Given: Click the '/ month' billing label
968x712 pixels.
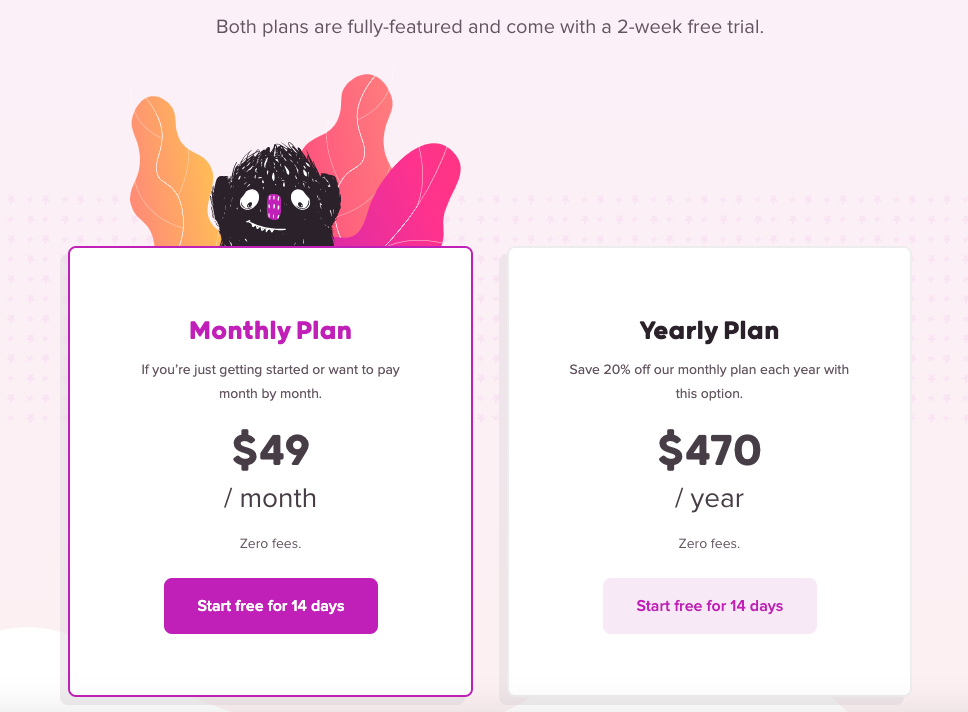Looking at the screenshot, I should click(x=270, y=498).
